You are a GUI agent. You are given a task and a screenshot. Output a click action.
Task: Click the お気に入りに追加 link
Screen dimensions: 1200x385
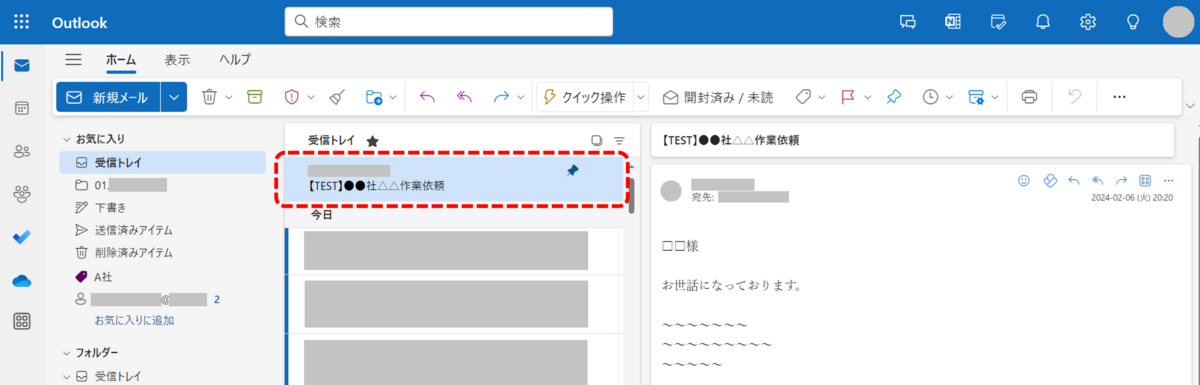(x=134, y=320)
